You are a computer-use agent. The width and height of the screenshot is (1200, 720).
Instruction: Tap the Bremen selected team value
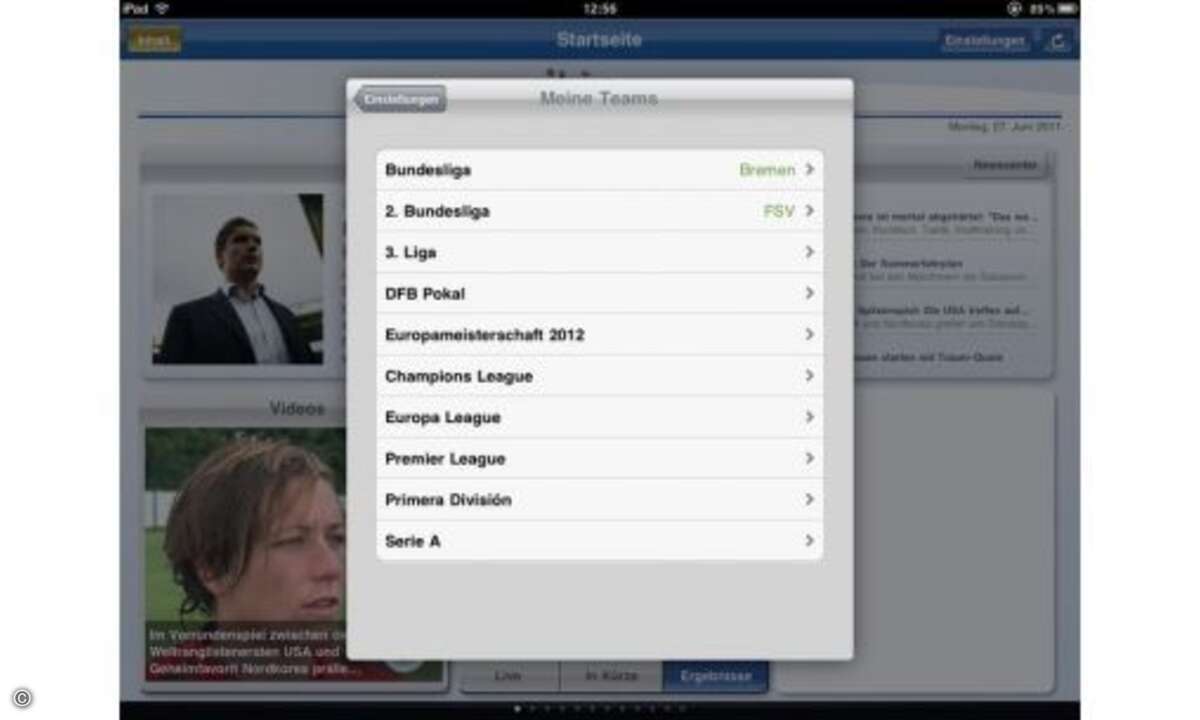point(767,170)
